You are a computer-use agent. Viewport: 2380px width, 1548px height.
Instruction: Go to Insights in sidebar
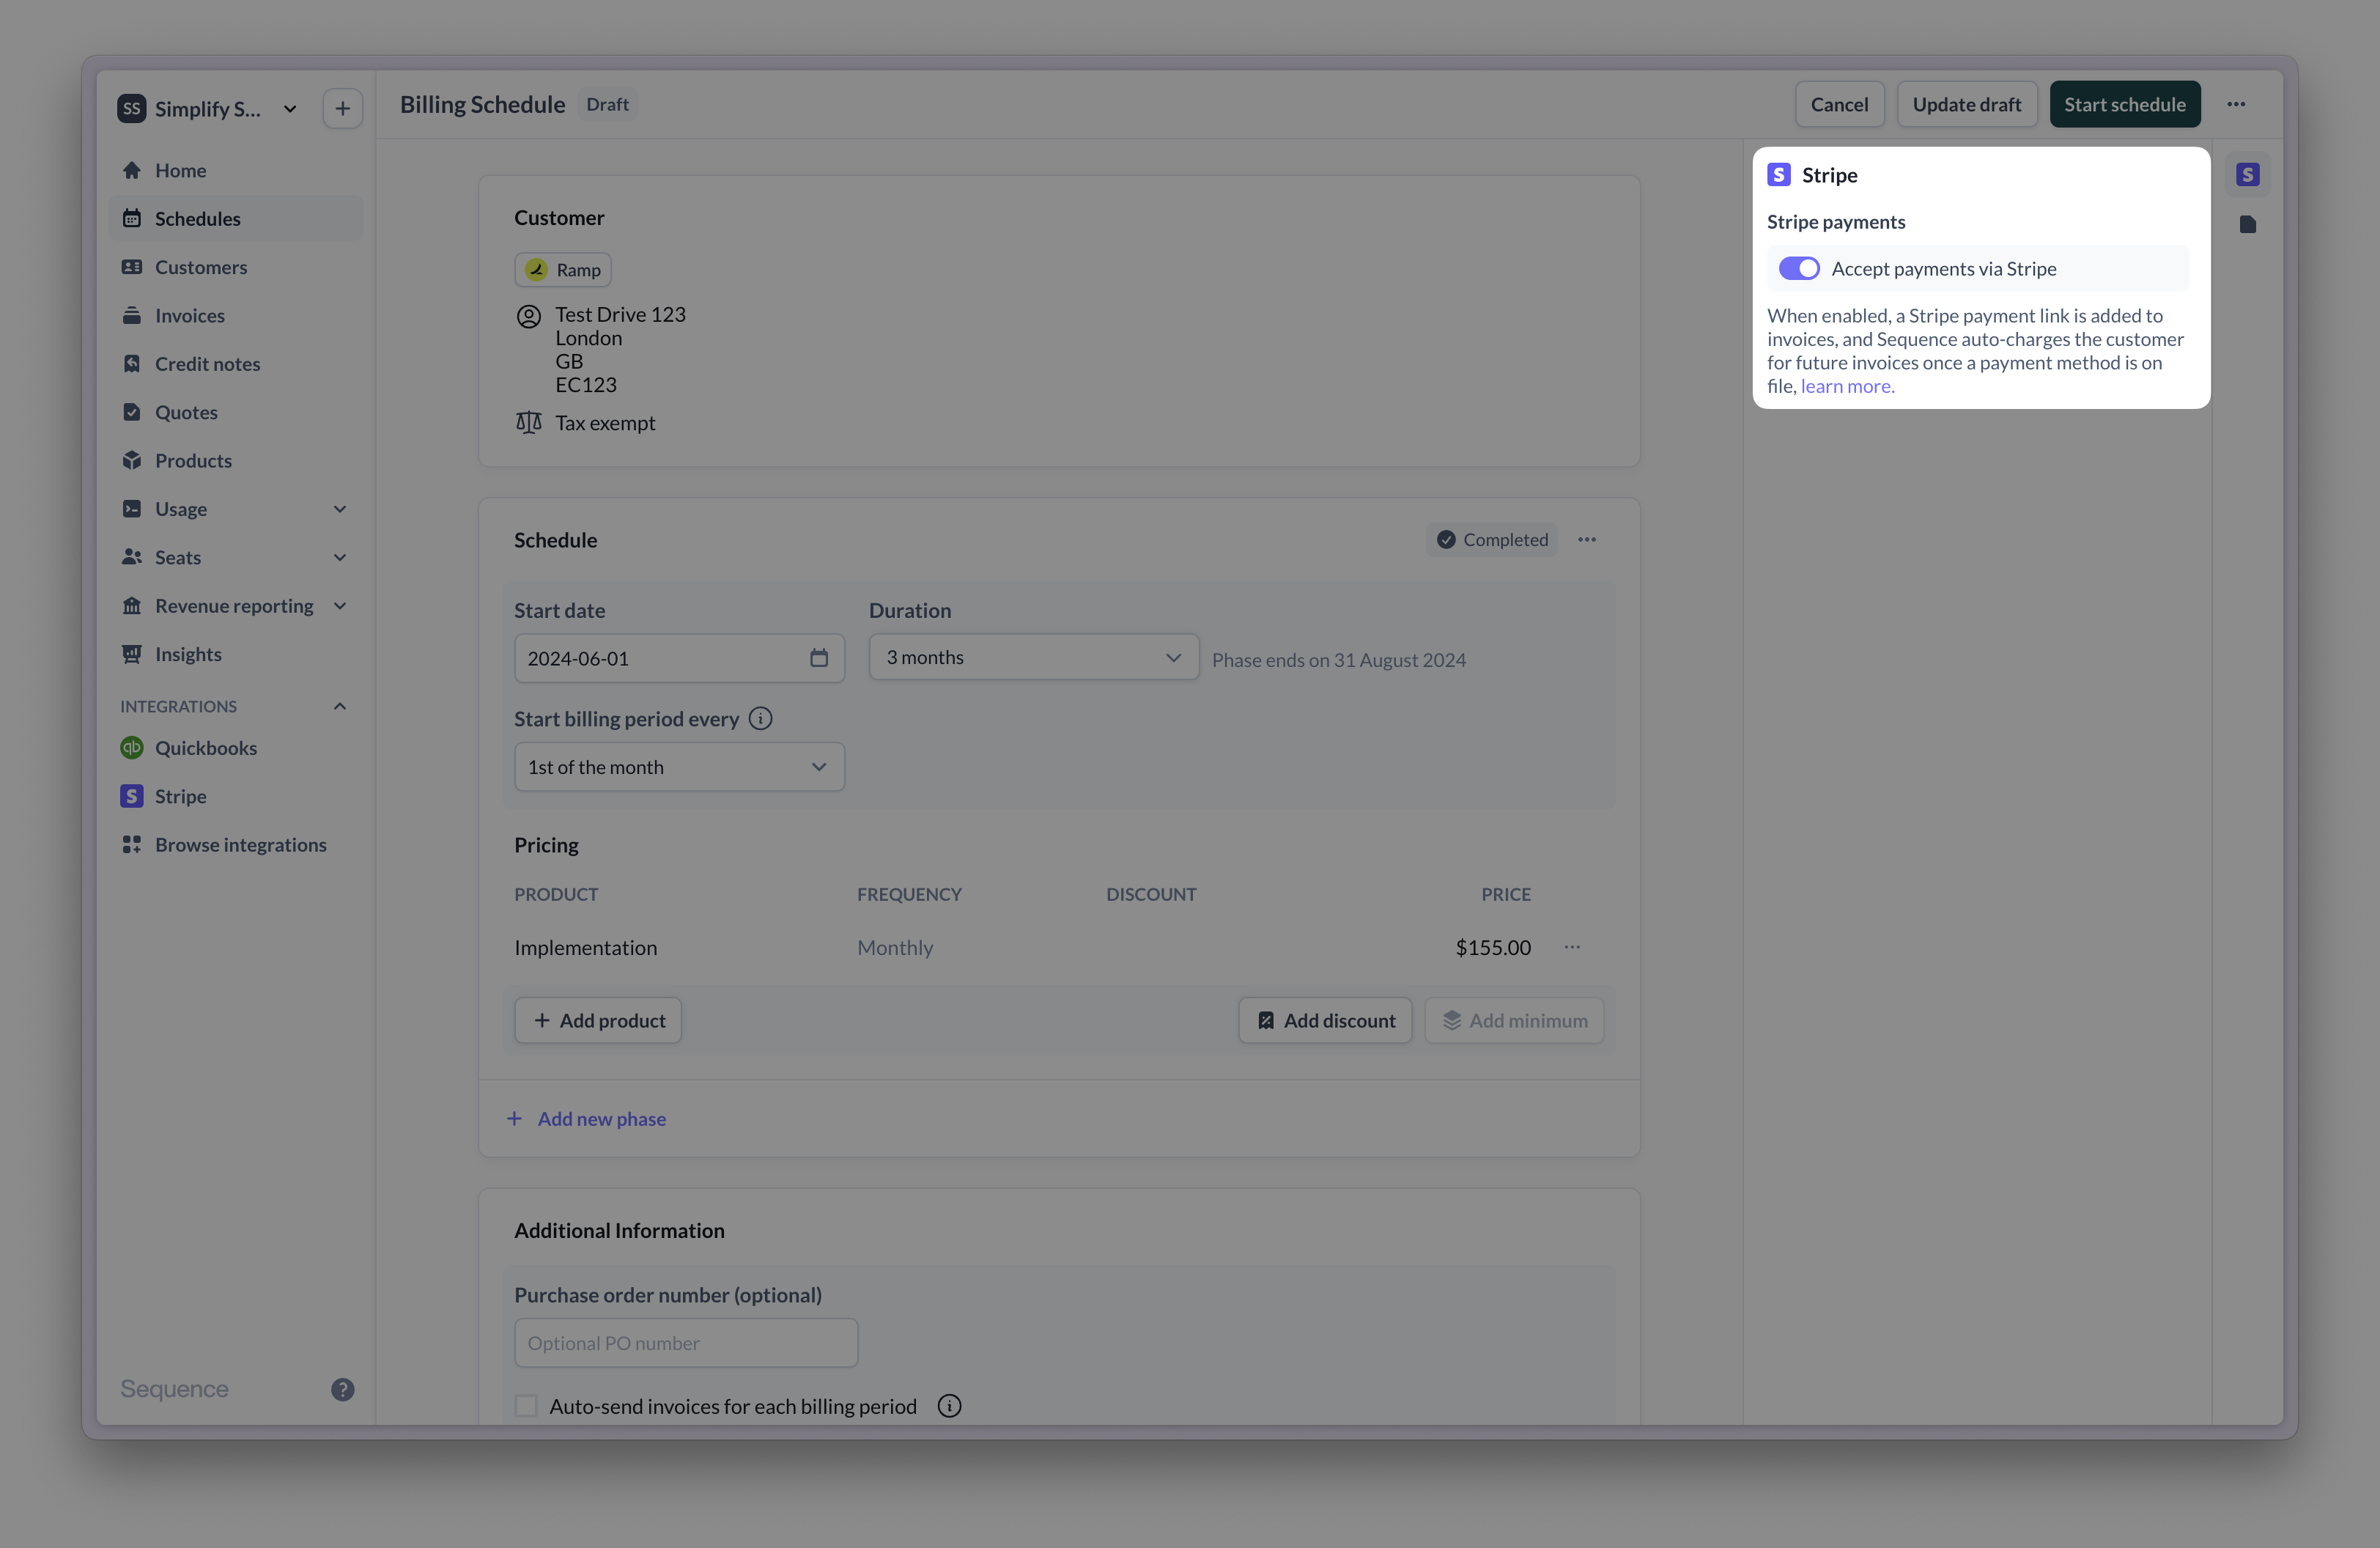(x=235, y=654)
